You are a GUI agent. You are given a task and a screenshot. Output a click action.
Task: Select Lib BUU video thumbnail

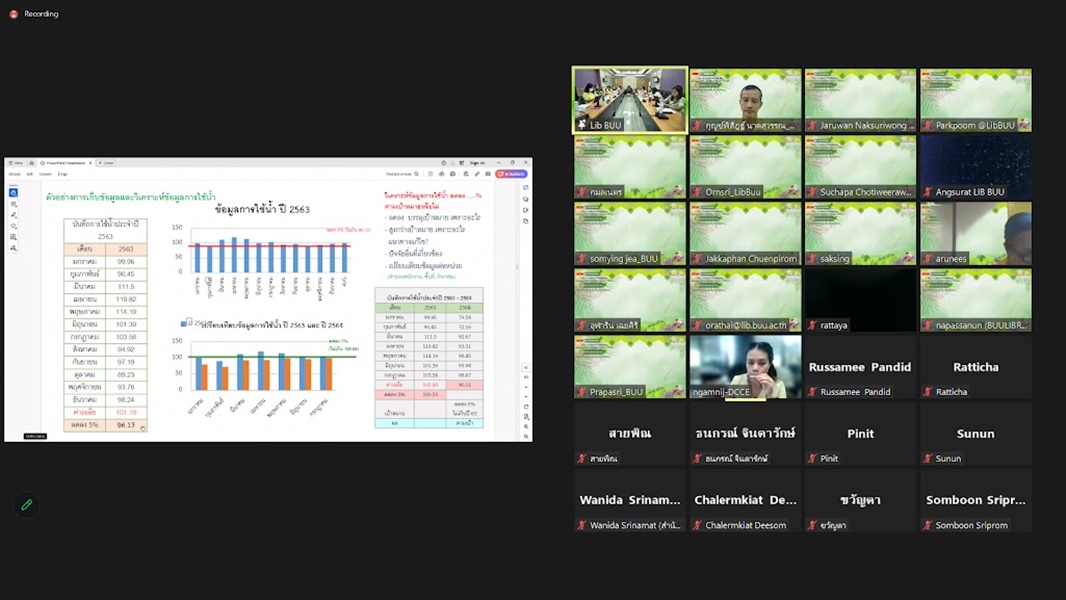(x=630, y=100)
